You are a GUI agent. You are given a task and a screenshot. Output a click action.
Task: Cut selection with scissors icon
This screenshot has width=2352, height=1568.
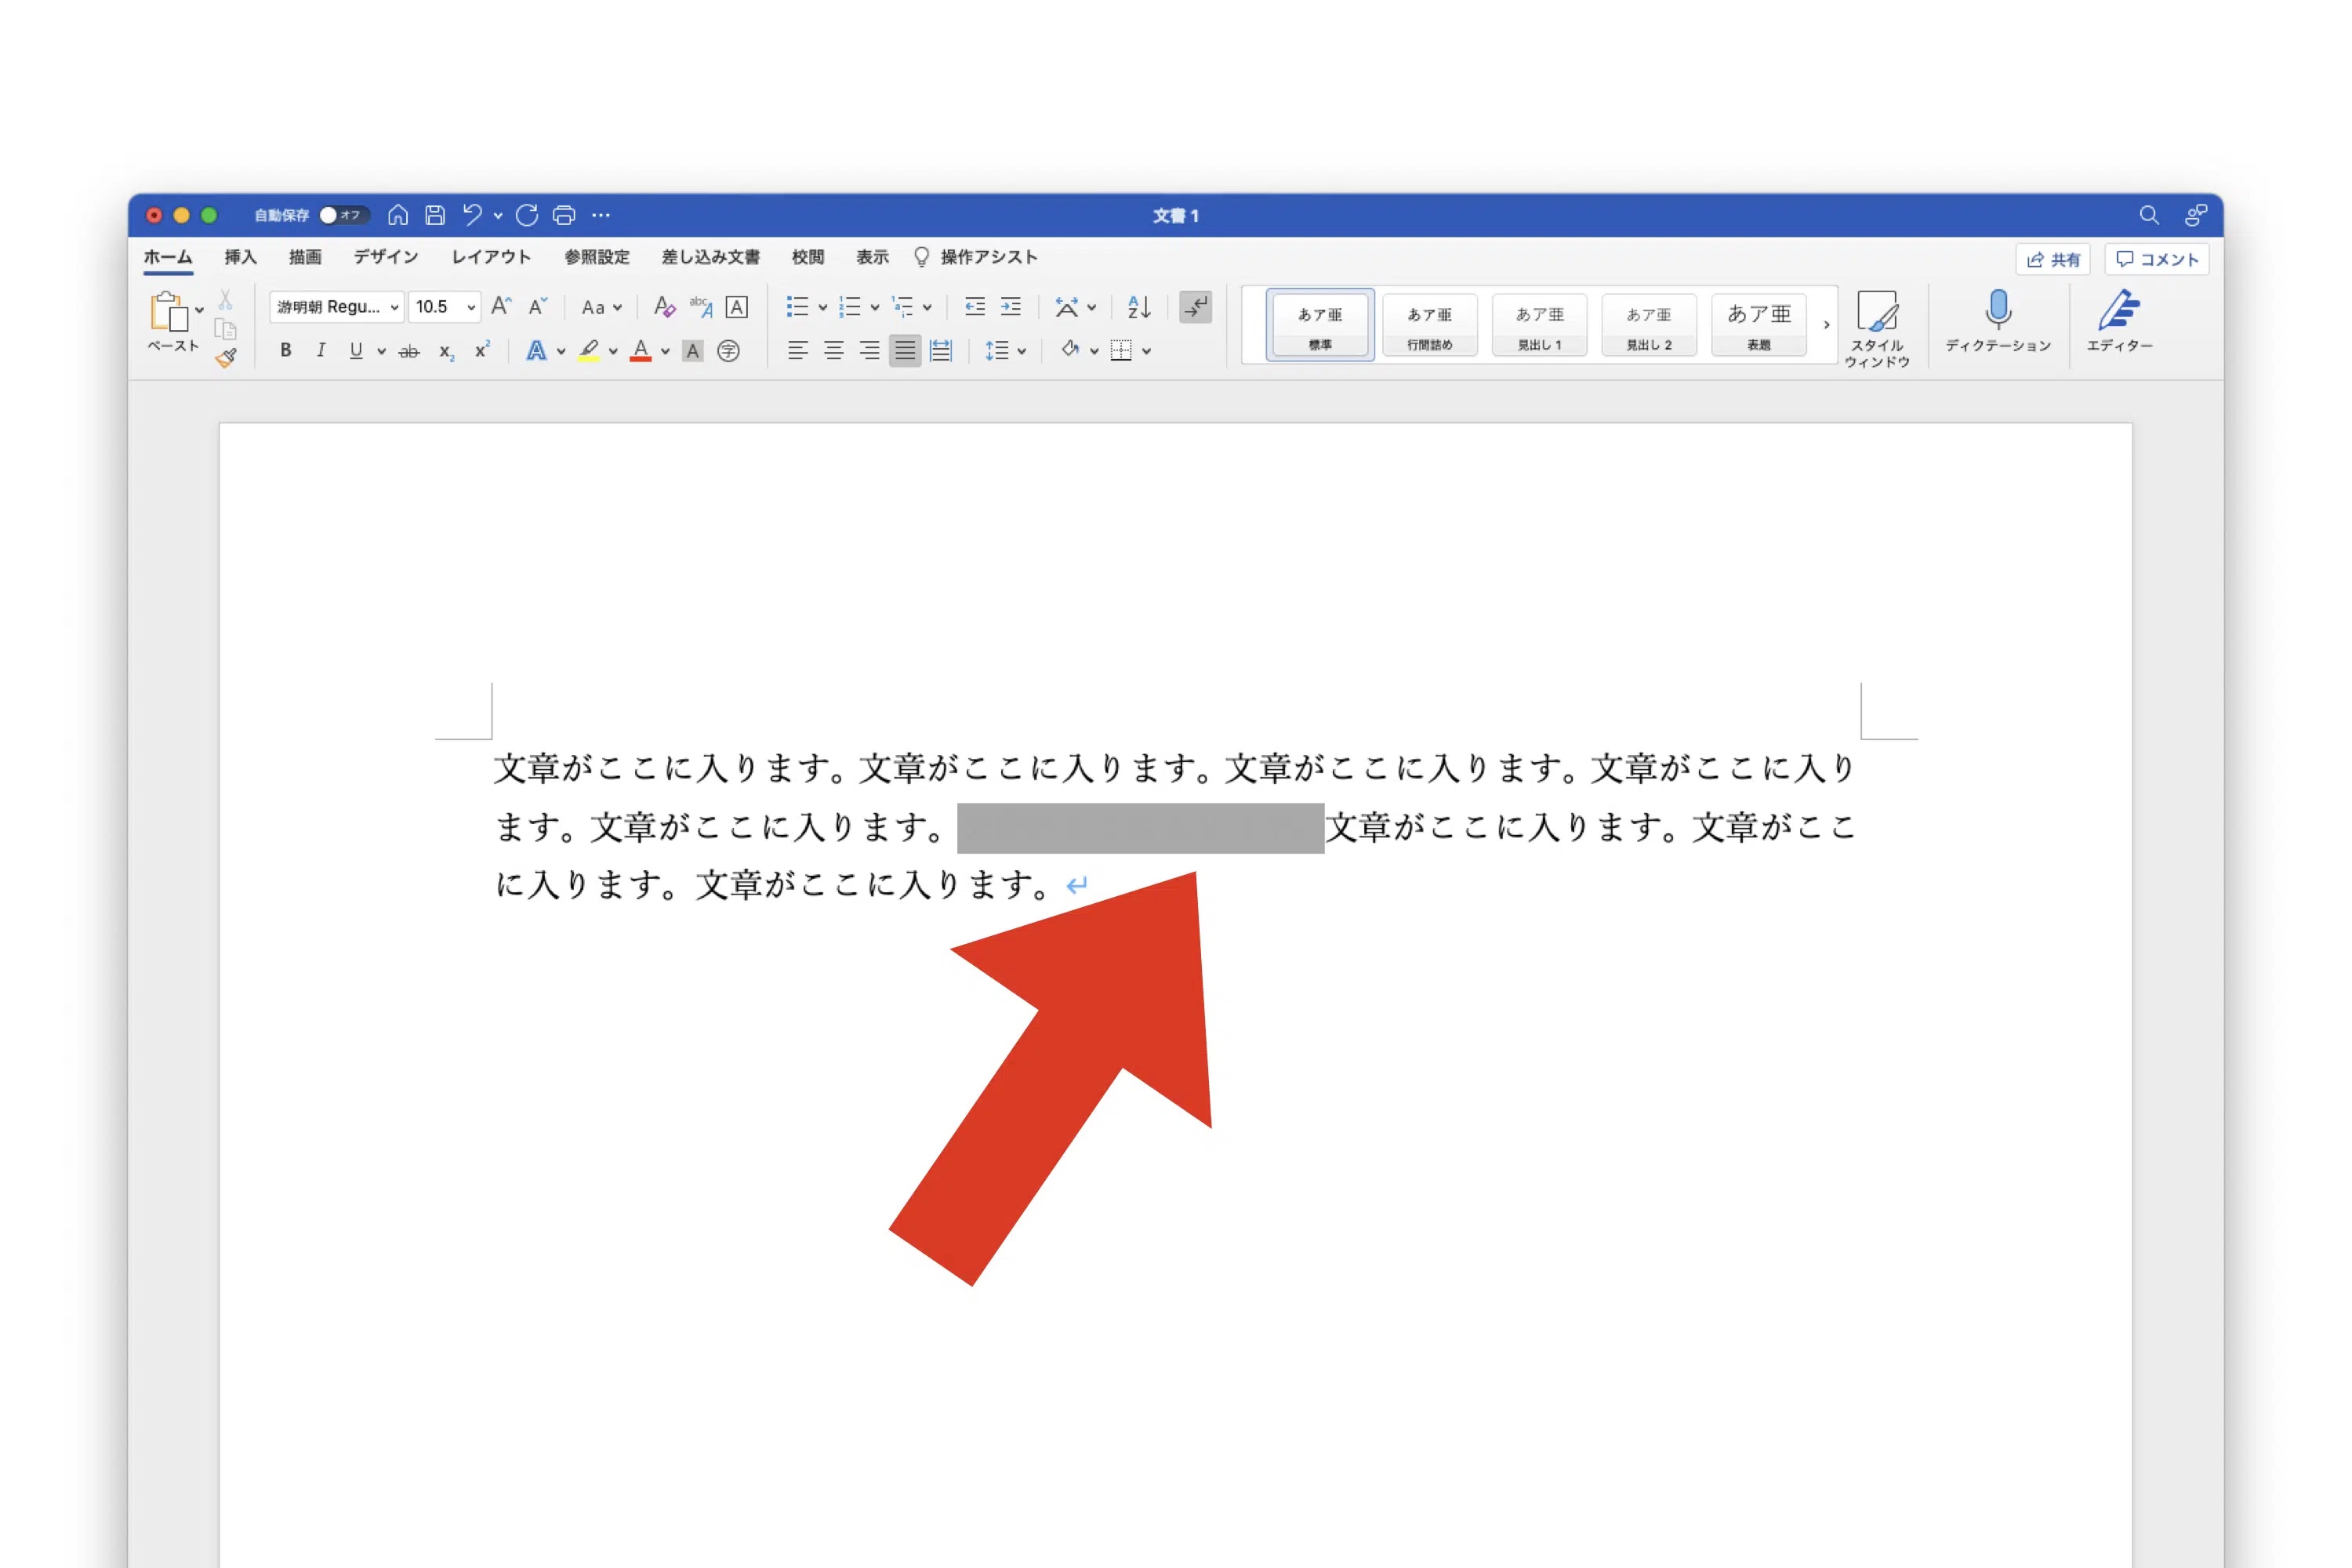226,300
